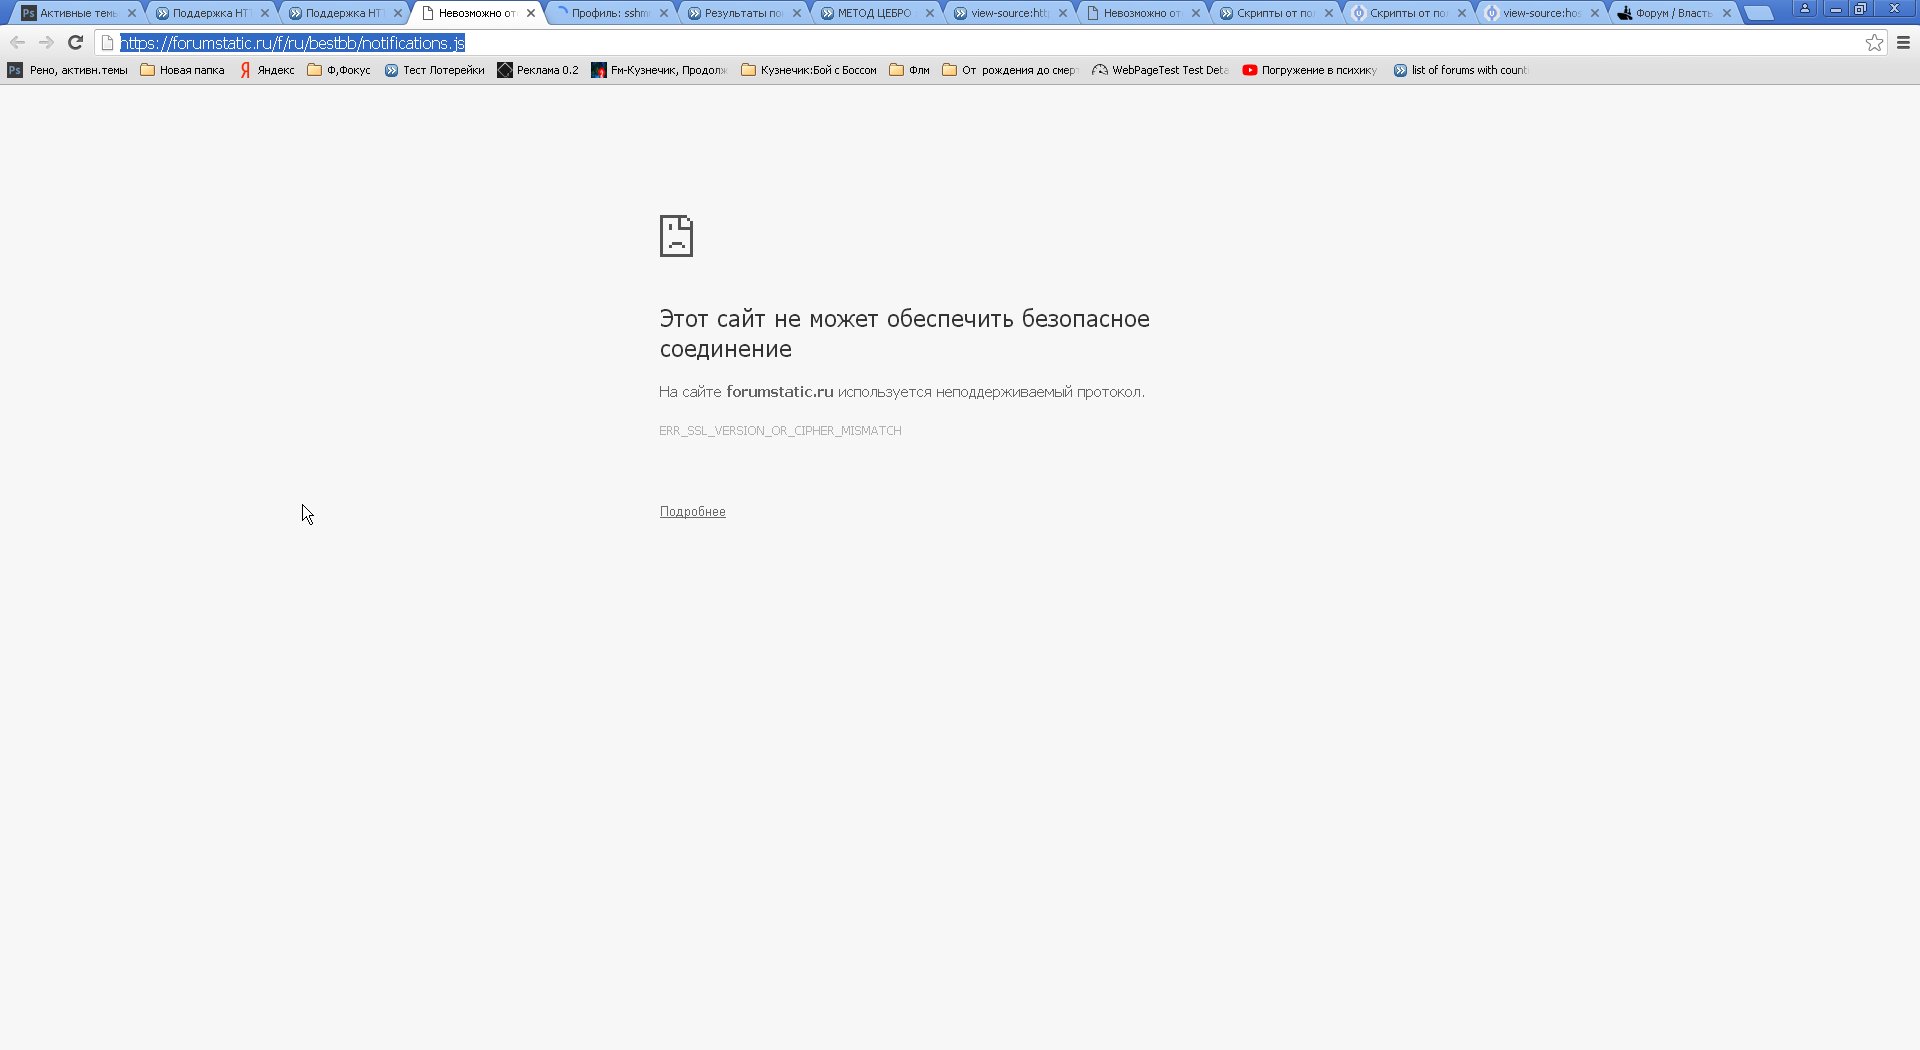The image size is (1920, 1050).
Task: Go forward using the forward arrow
Action: (x=46, y=43)
